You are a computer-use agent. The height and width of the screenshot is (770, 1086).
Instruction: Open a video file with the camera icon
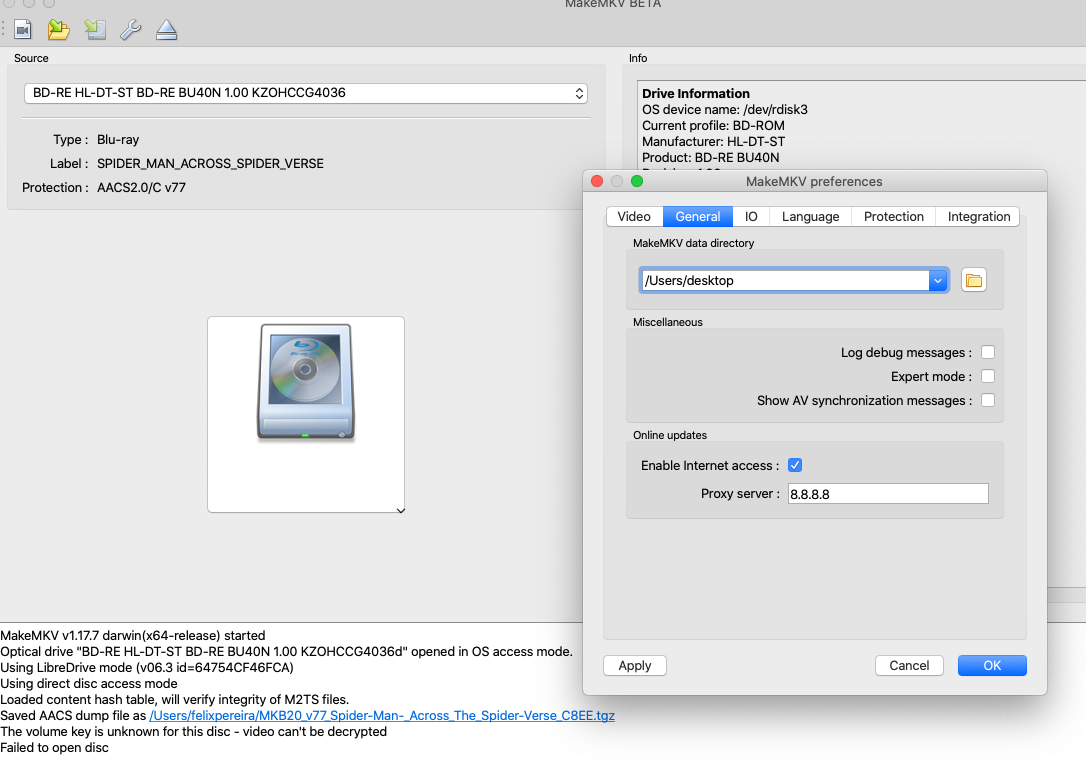pos(22,29)
